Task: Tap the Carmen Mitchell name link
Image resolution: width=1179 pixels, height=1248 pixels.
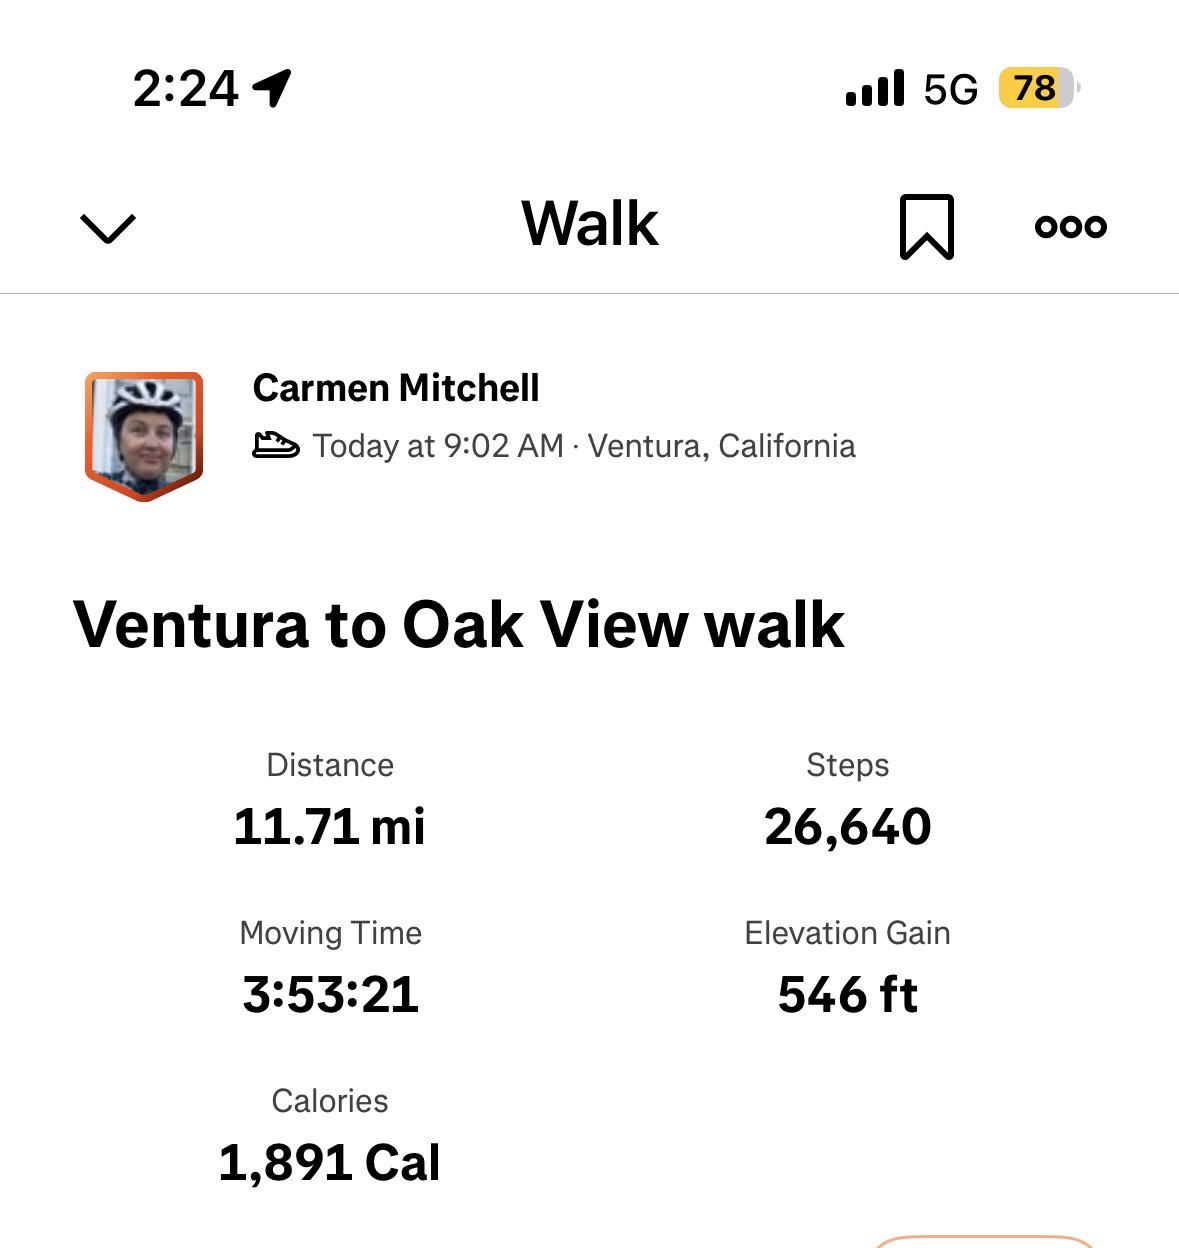Action: pos(396,388)
